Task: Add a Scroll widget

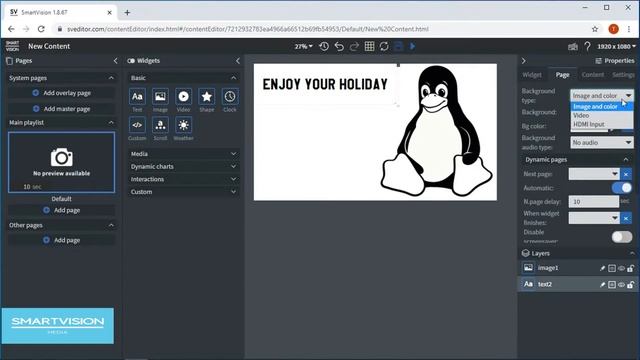Action: coord(160,125)
